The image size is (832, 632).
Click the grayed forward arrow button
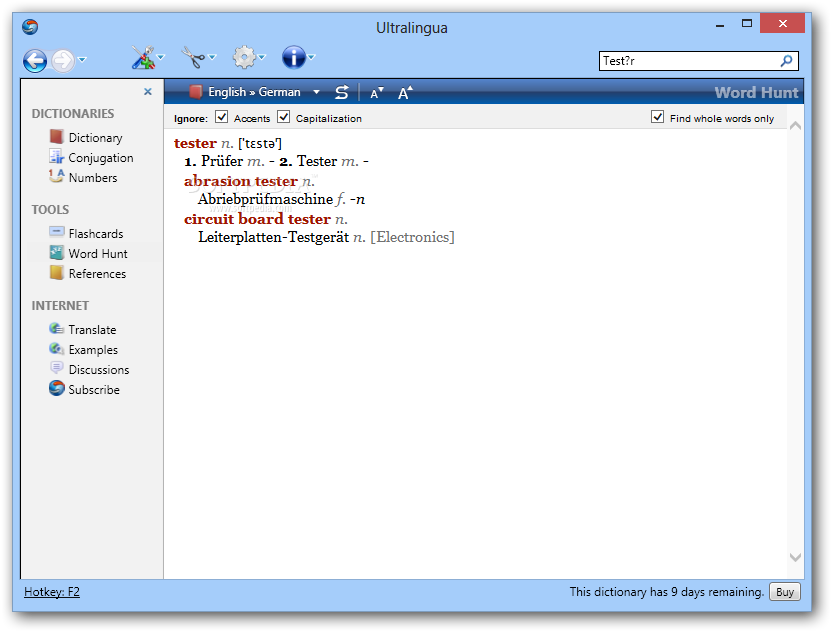point(63,60)
